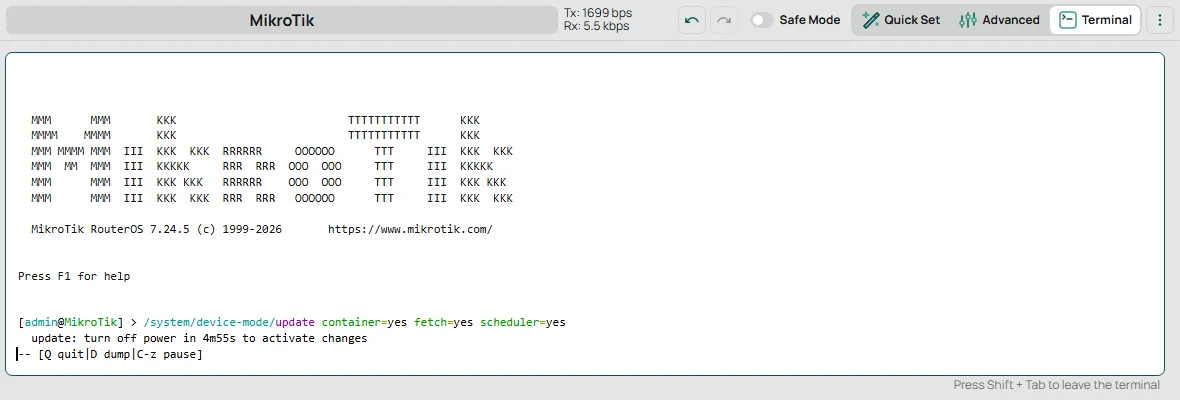
Task: Click the Tx/Rx traffic rate readout
Action: 598,20
